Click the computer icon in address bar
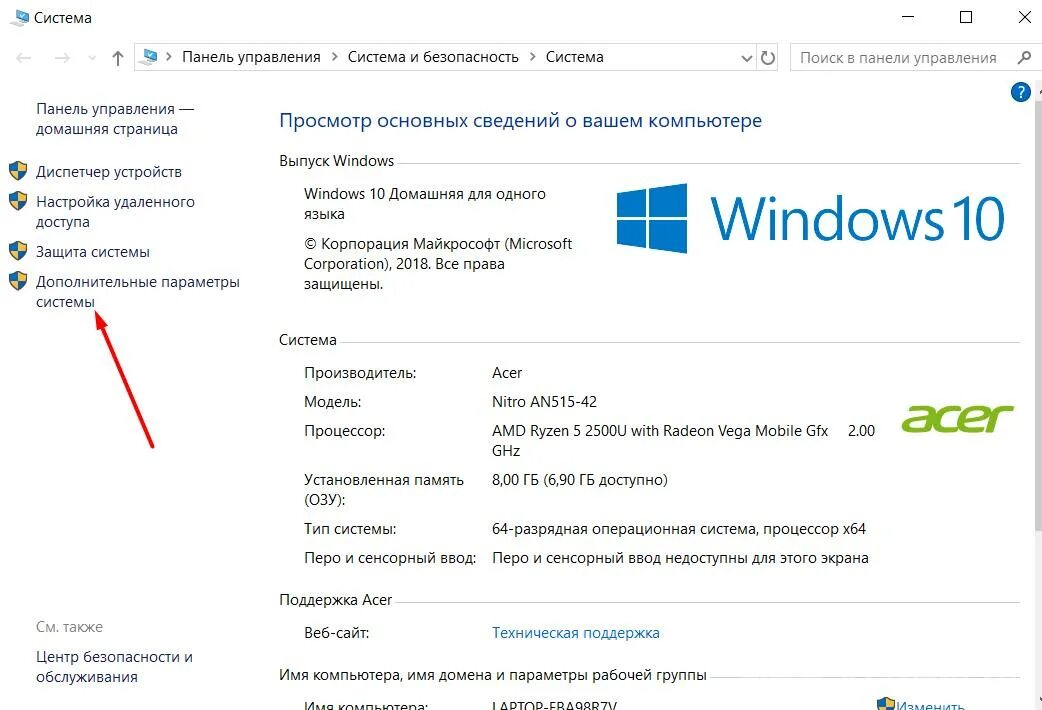Viewport: 1042px width, 710px height. tap(150, 57)
